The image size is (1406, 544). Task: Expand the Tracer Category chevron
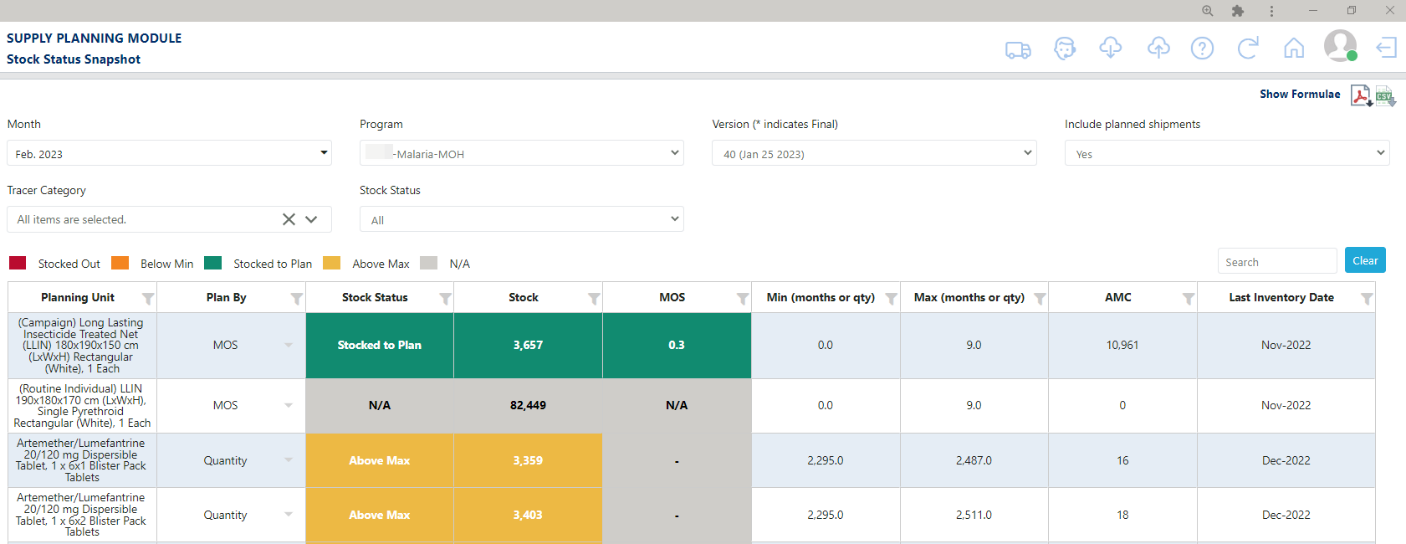tap(311, 219)
